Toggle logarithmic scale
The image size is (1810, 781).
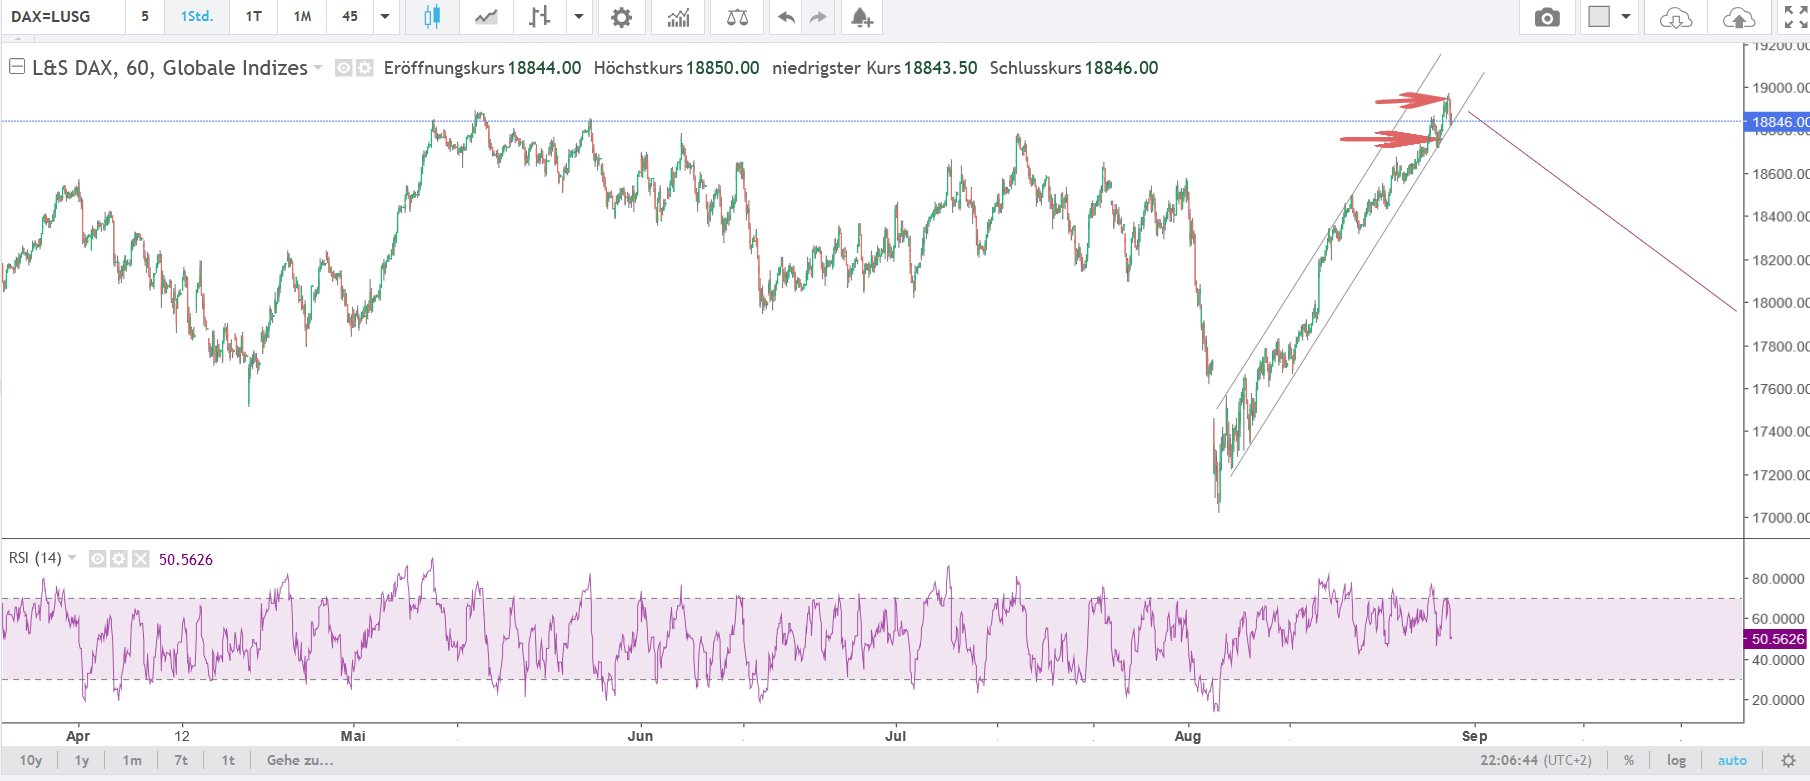[1676, 760]
